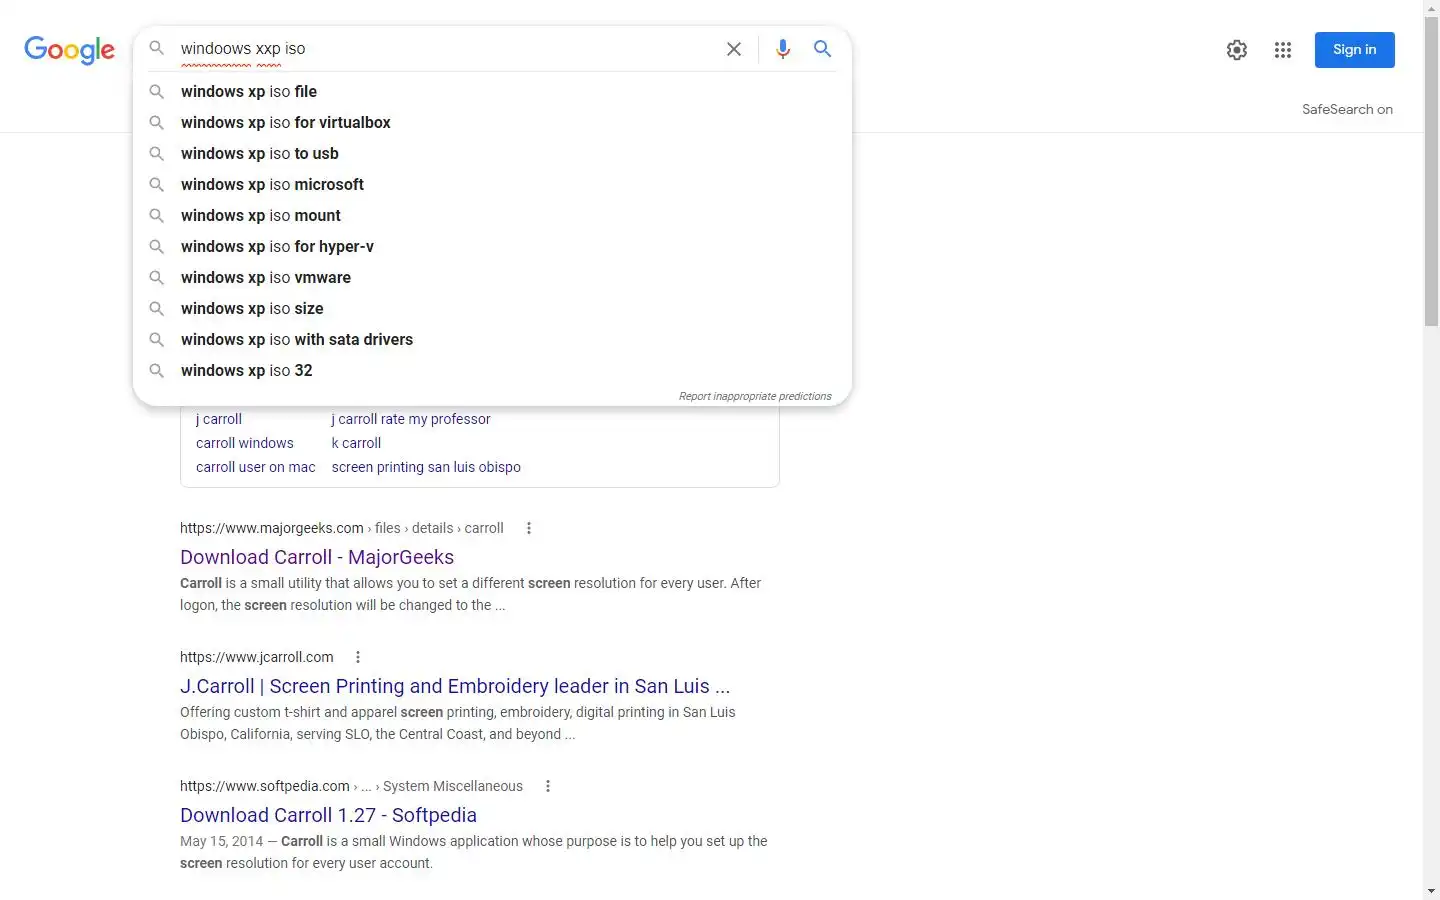Open the Google apps grid icon
1440x900 pixels.
[1283, 50]
